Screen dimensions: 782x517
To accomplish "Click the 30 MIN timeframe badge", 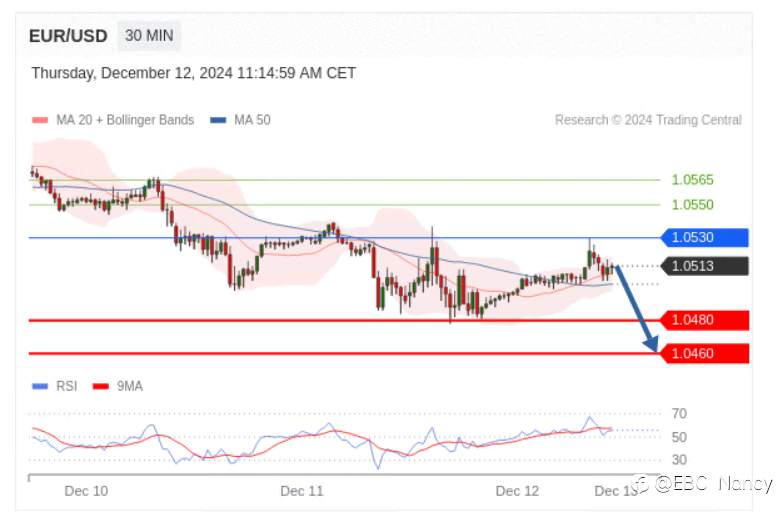I will (x=149, y=36).
